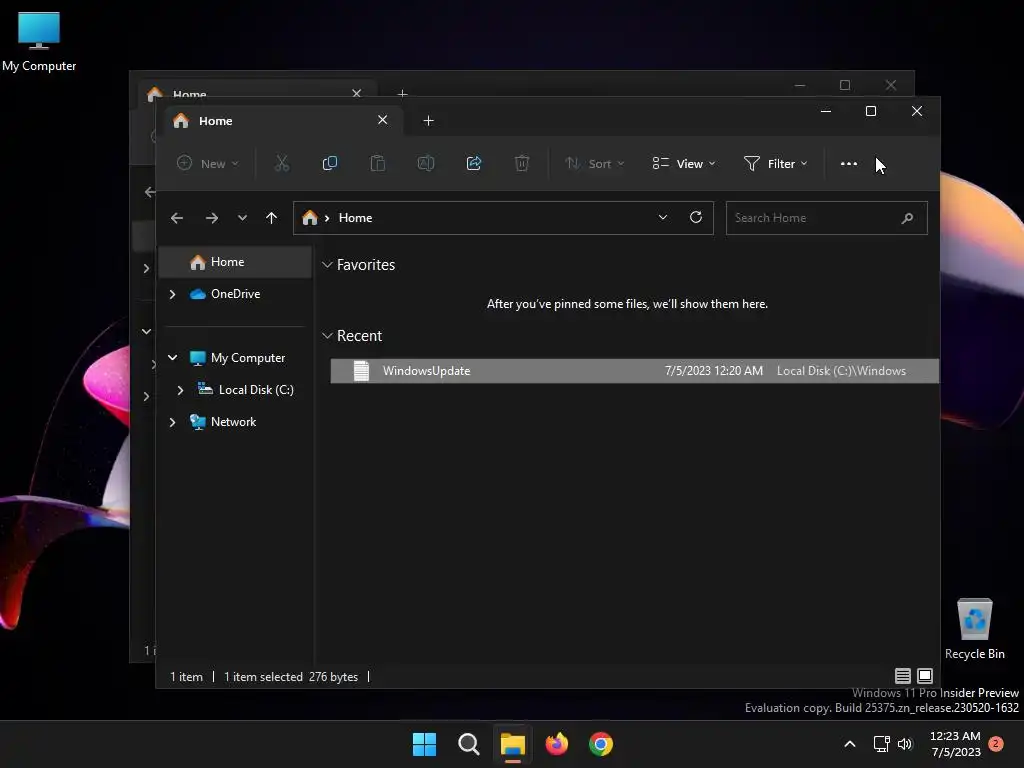Click the Paste clipboard icon

(377, 163)
